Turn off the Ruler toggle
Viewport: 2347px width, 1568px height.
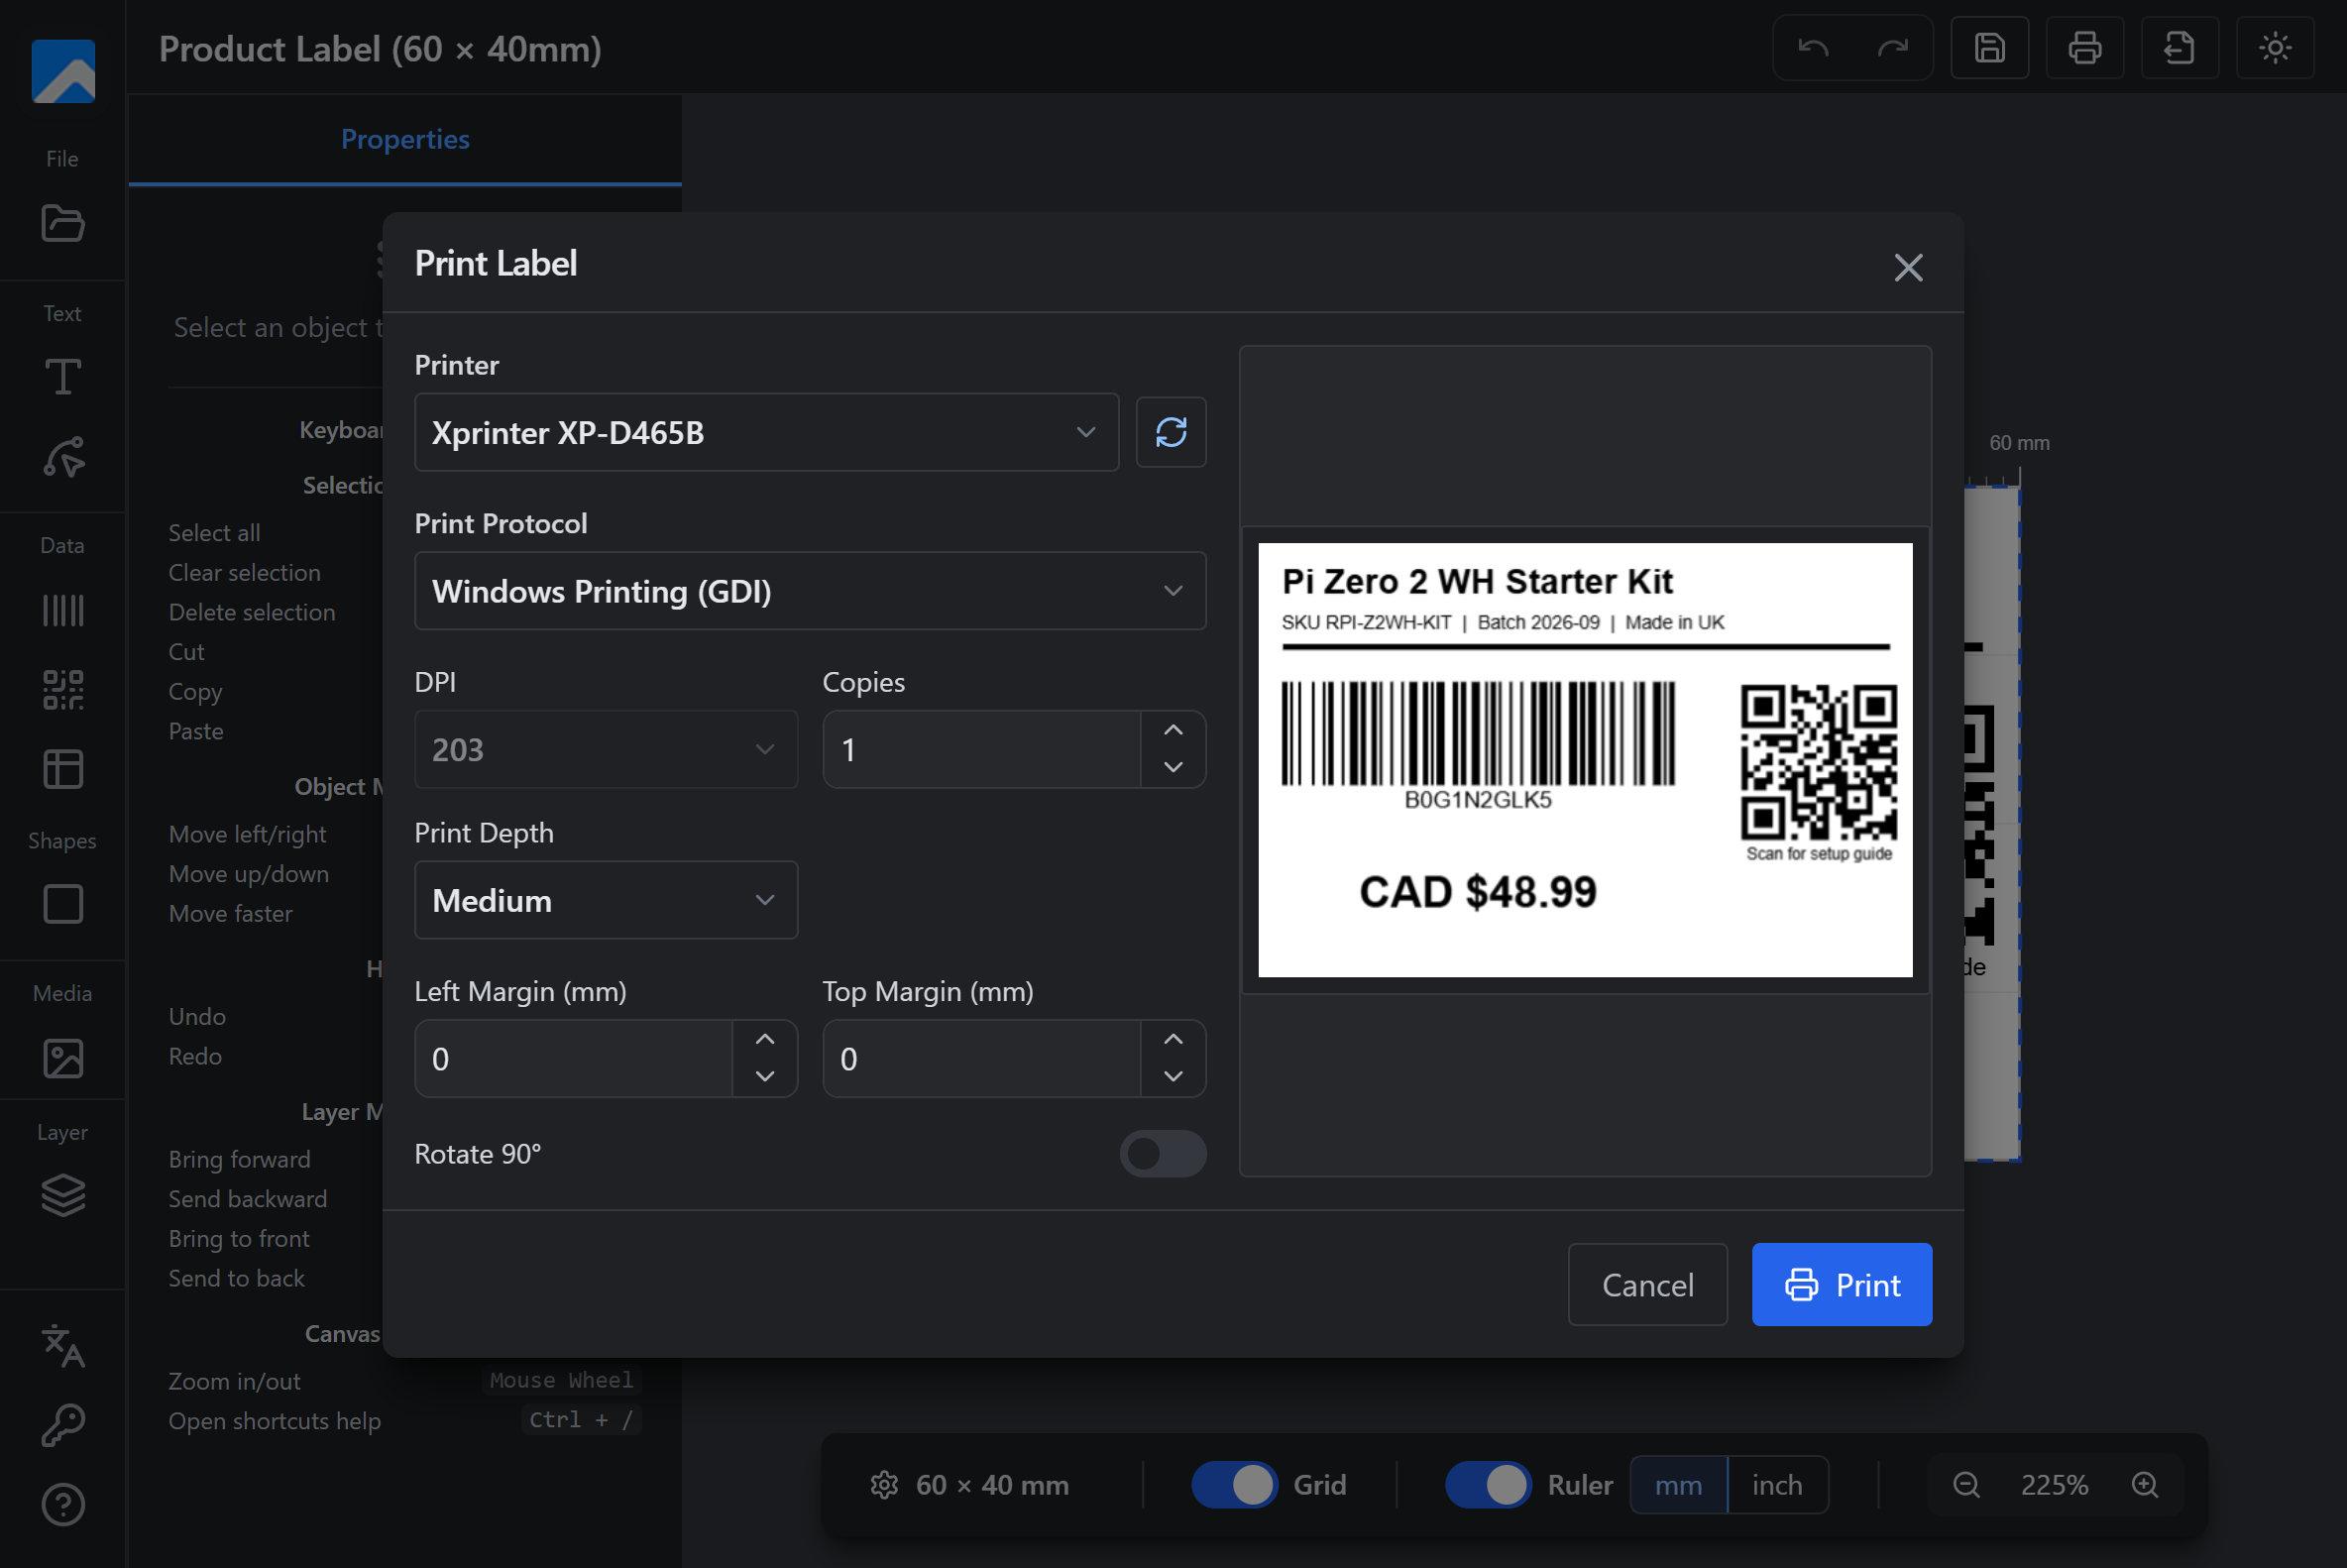click(x=1488, y=1485)
